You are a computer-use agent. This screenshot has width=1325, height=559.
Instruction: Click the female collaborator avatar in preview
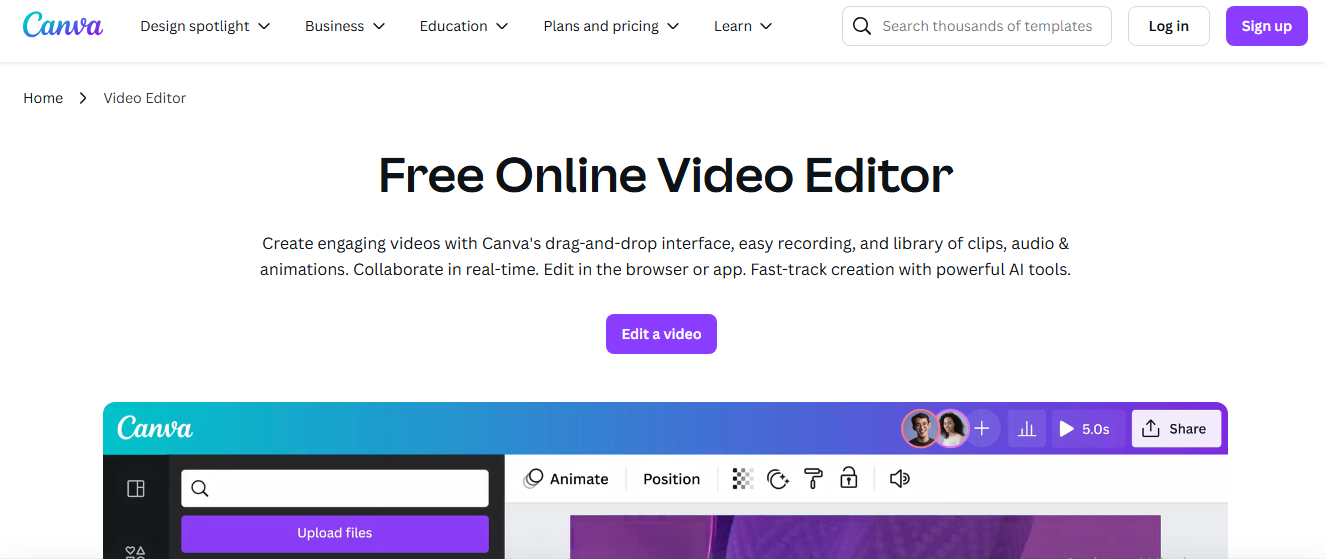pyautogui.click(x=951, y=428)
